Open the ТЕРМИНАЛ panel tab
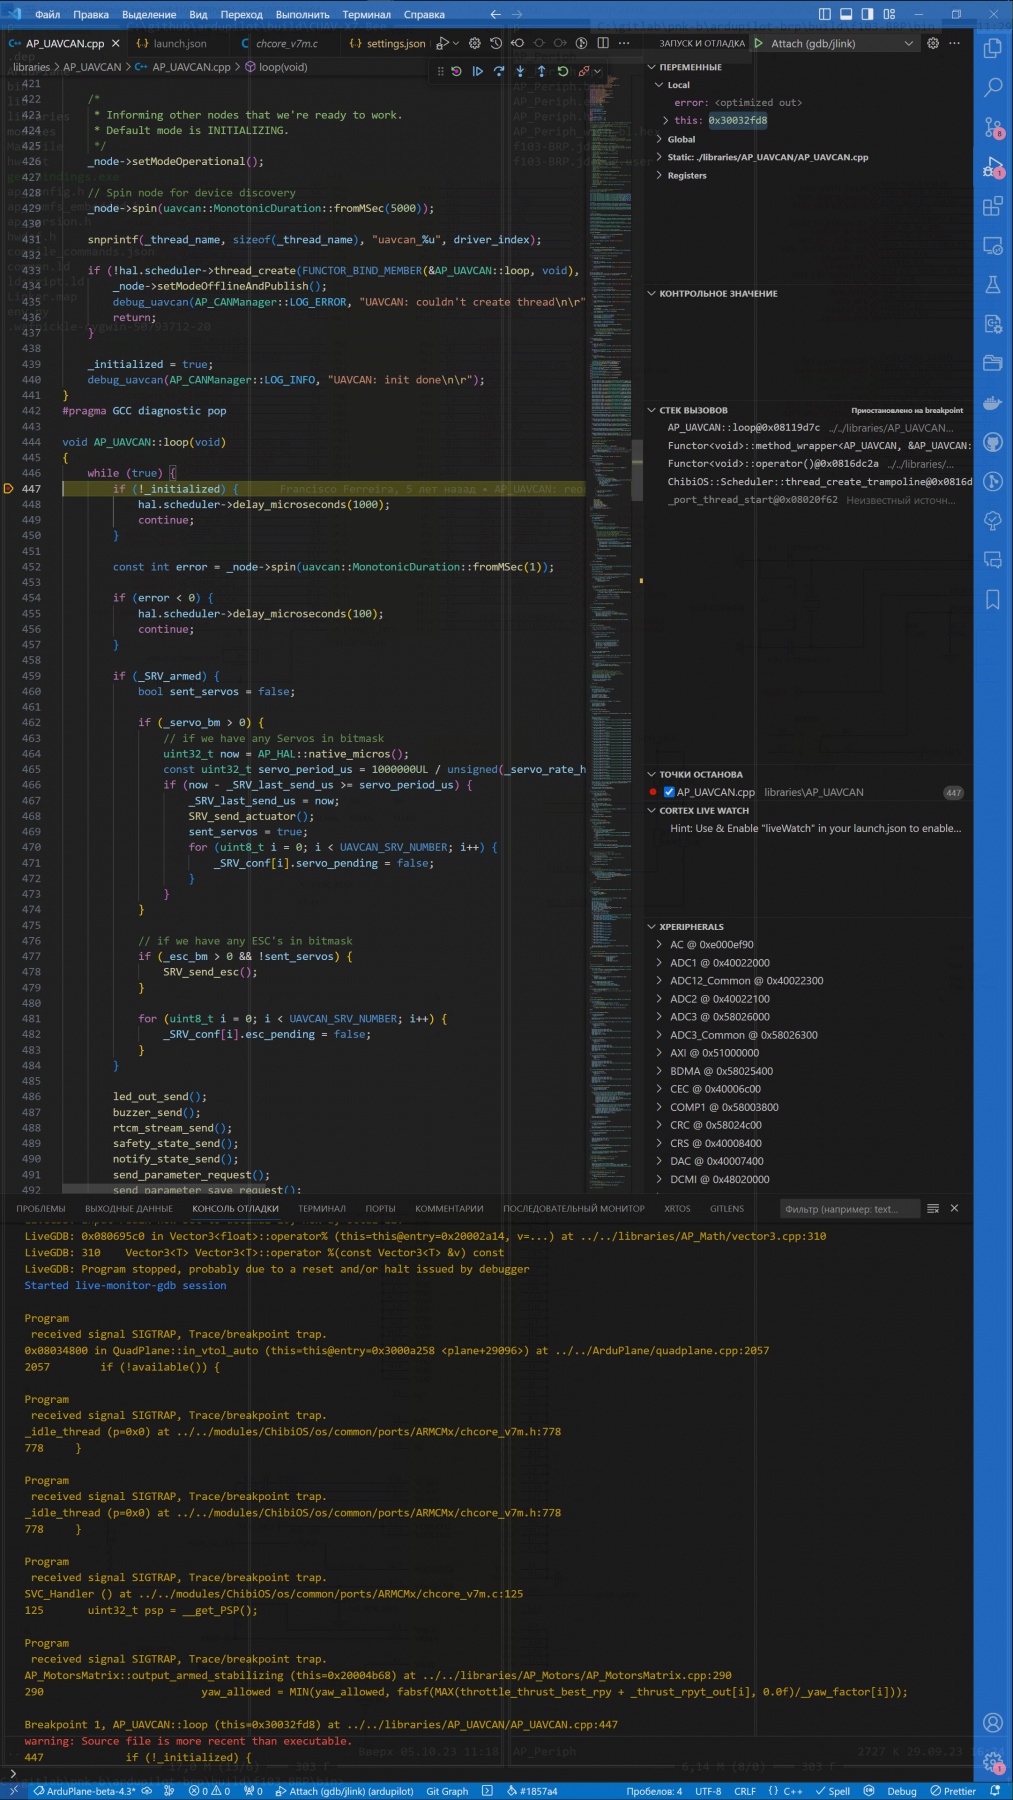The width and height of the screenshot is (1013, 1800). pyautogui.click(x=322, y=1208)
